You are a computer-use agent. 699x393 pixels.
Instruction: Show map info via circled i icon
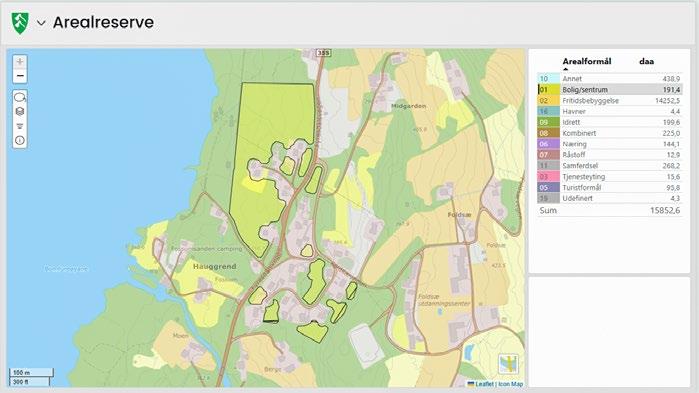pyautogui.click(x=20, y=140)
